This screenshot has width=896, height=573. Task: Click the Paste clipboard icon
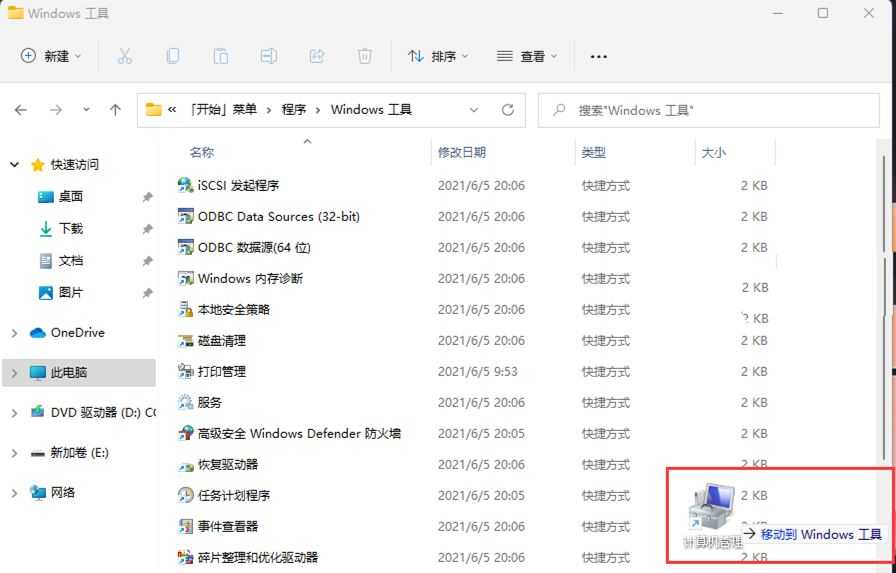(221, 56)
